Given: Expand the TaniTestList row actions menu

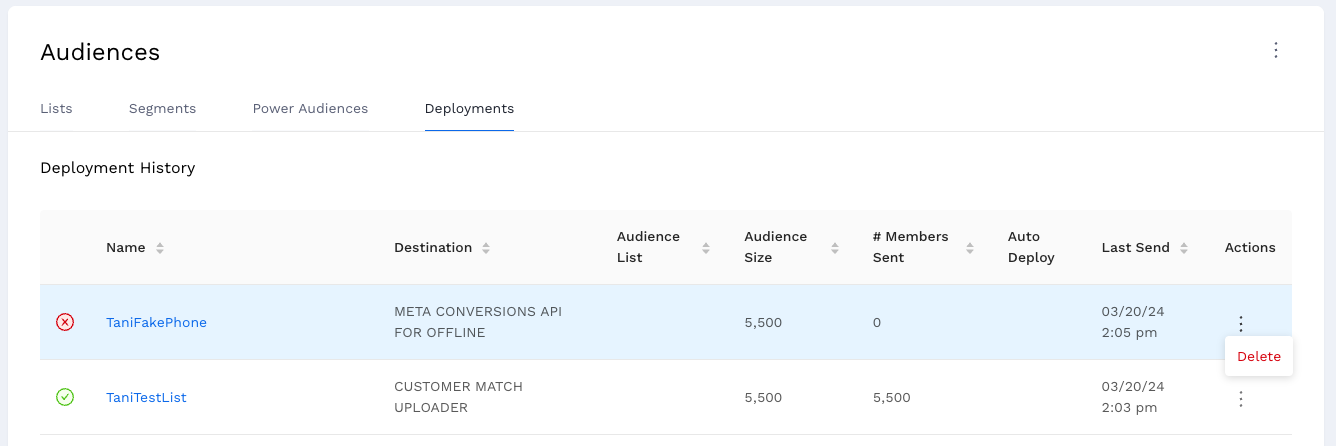Looking at the screenshot, I should coord(1241,399).
